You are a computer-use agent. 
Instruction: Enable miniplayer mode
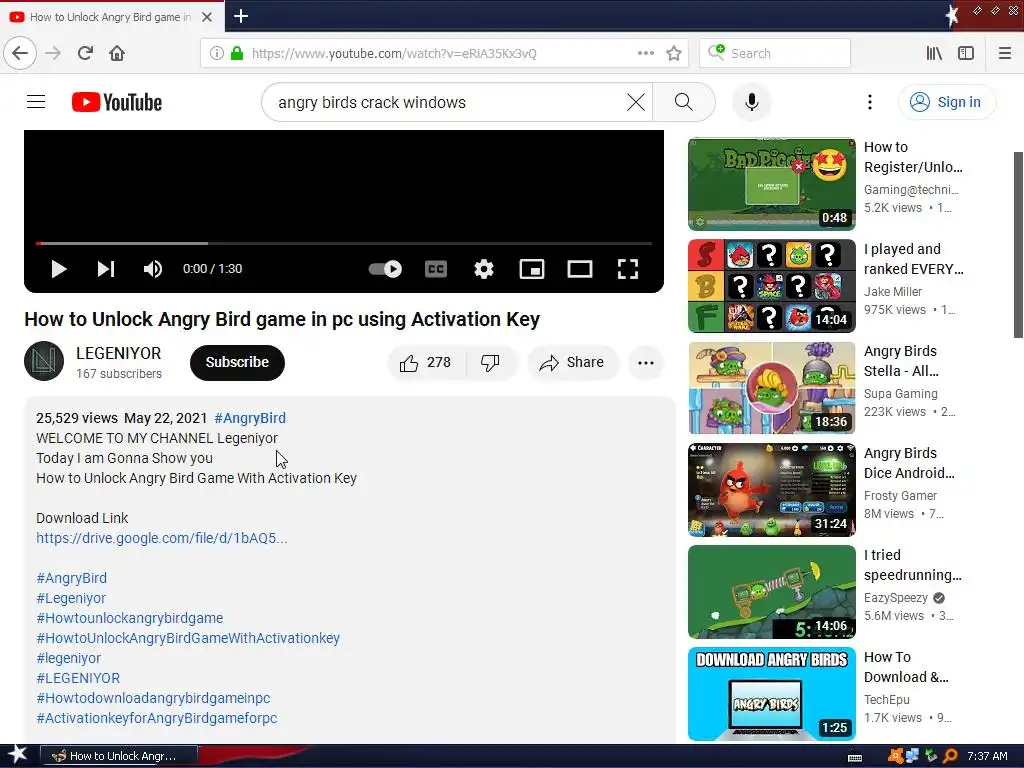tap(532, 268)
